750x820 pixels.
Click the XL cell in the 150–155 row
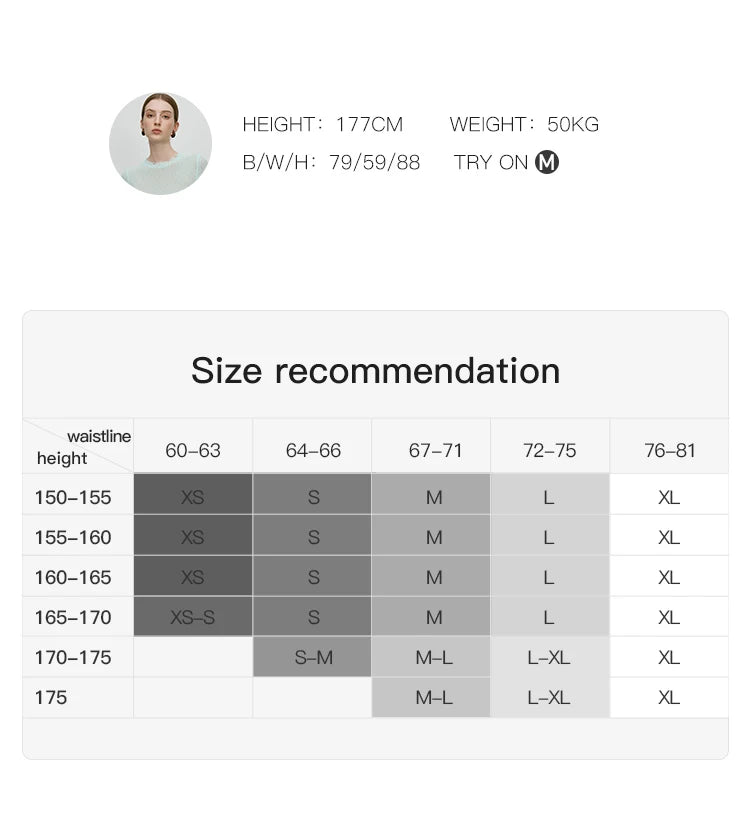(669, 497)
